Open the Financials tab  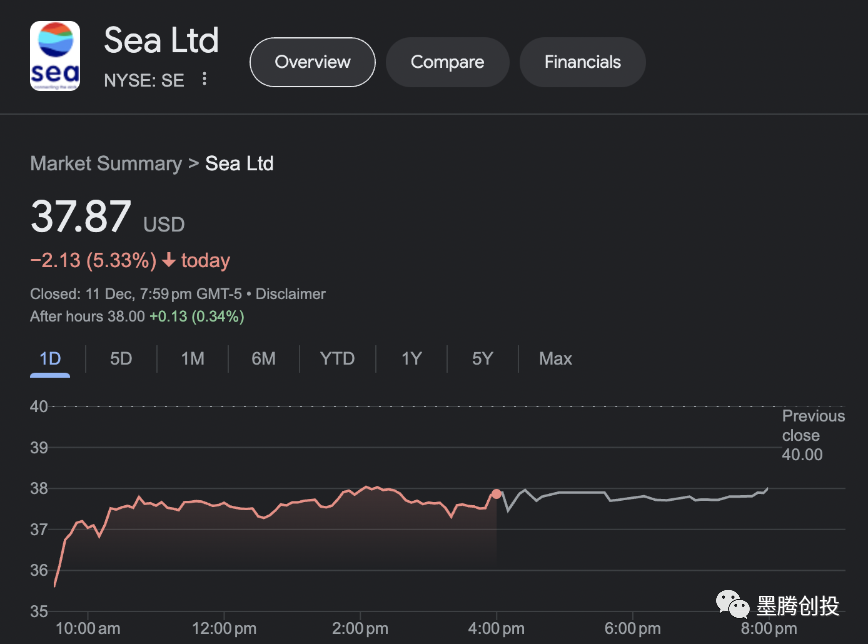[582, 62]
